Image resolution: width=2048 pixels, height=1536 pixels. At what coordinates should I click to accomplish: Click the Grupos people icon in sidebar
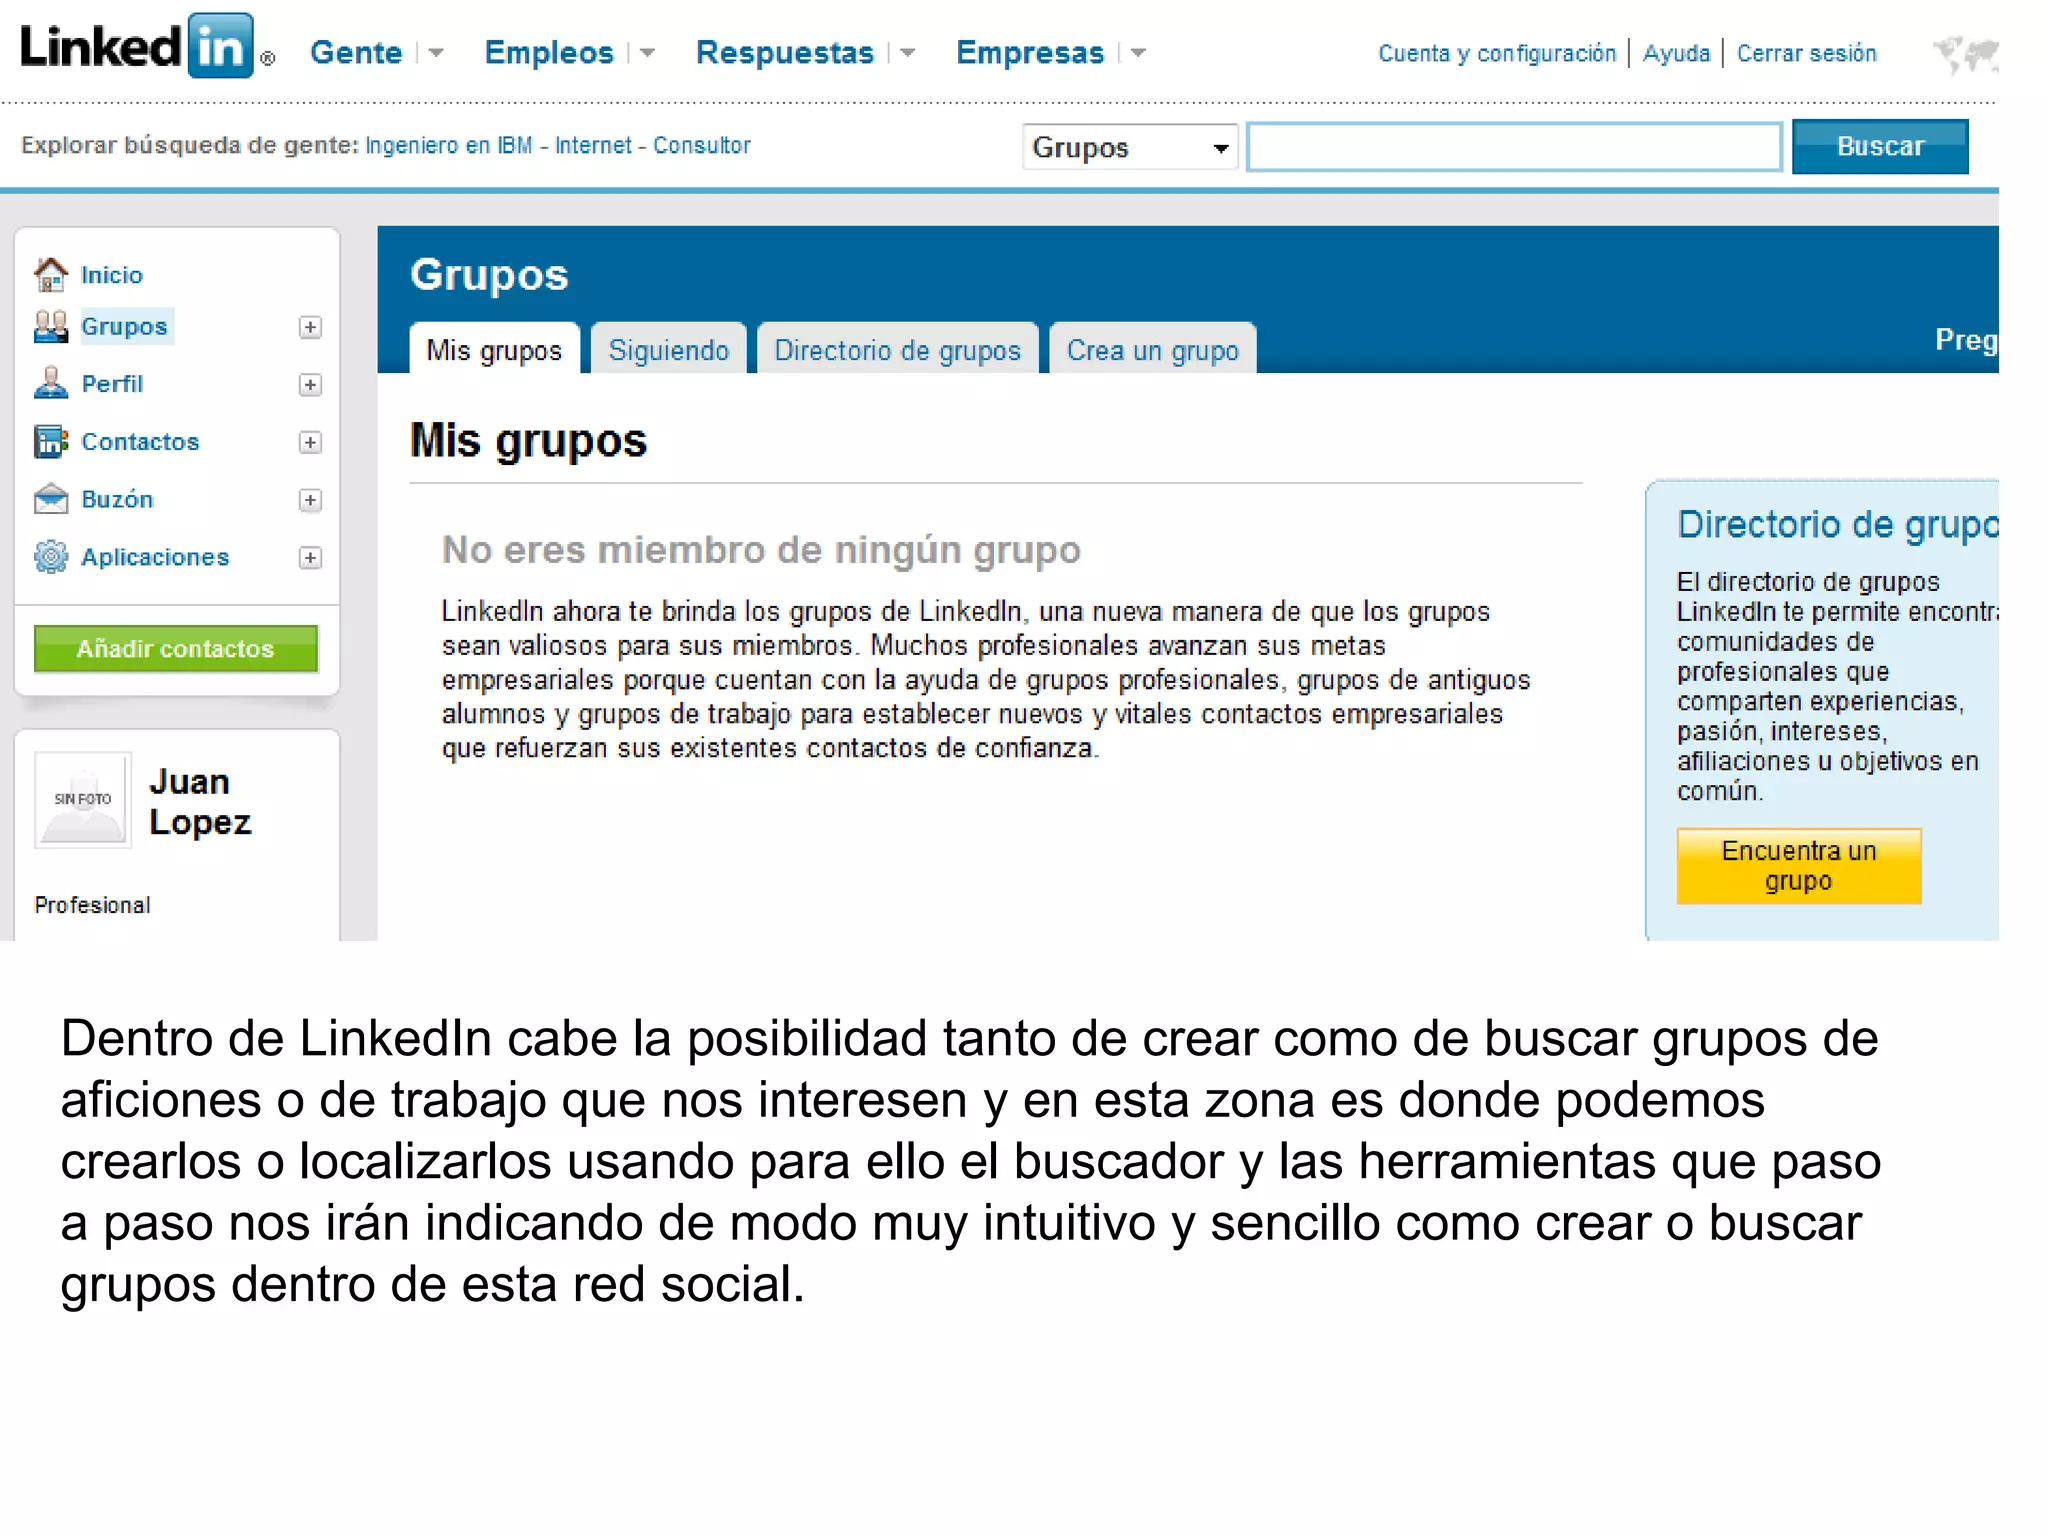tap(51, 326)
